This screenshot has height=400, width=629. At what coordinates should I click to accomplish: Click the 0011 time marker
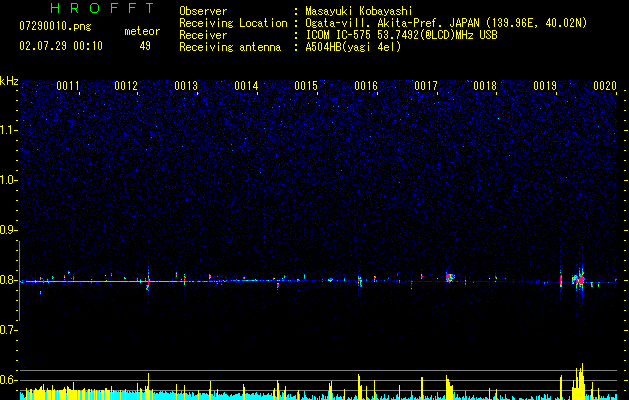pyautogui.click(x=68, y=86)
